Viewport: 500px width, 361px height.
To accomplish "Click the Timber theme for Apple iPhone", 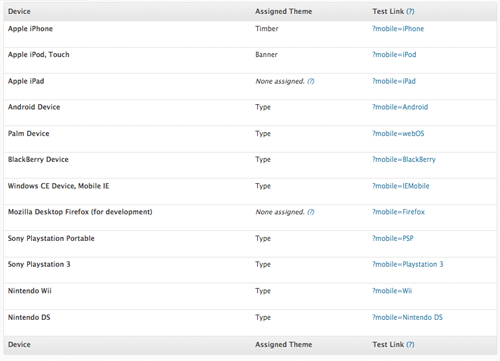I will (267, 29).
